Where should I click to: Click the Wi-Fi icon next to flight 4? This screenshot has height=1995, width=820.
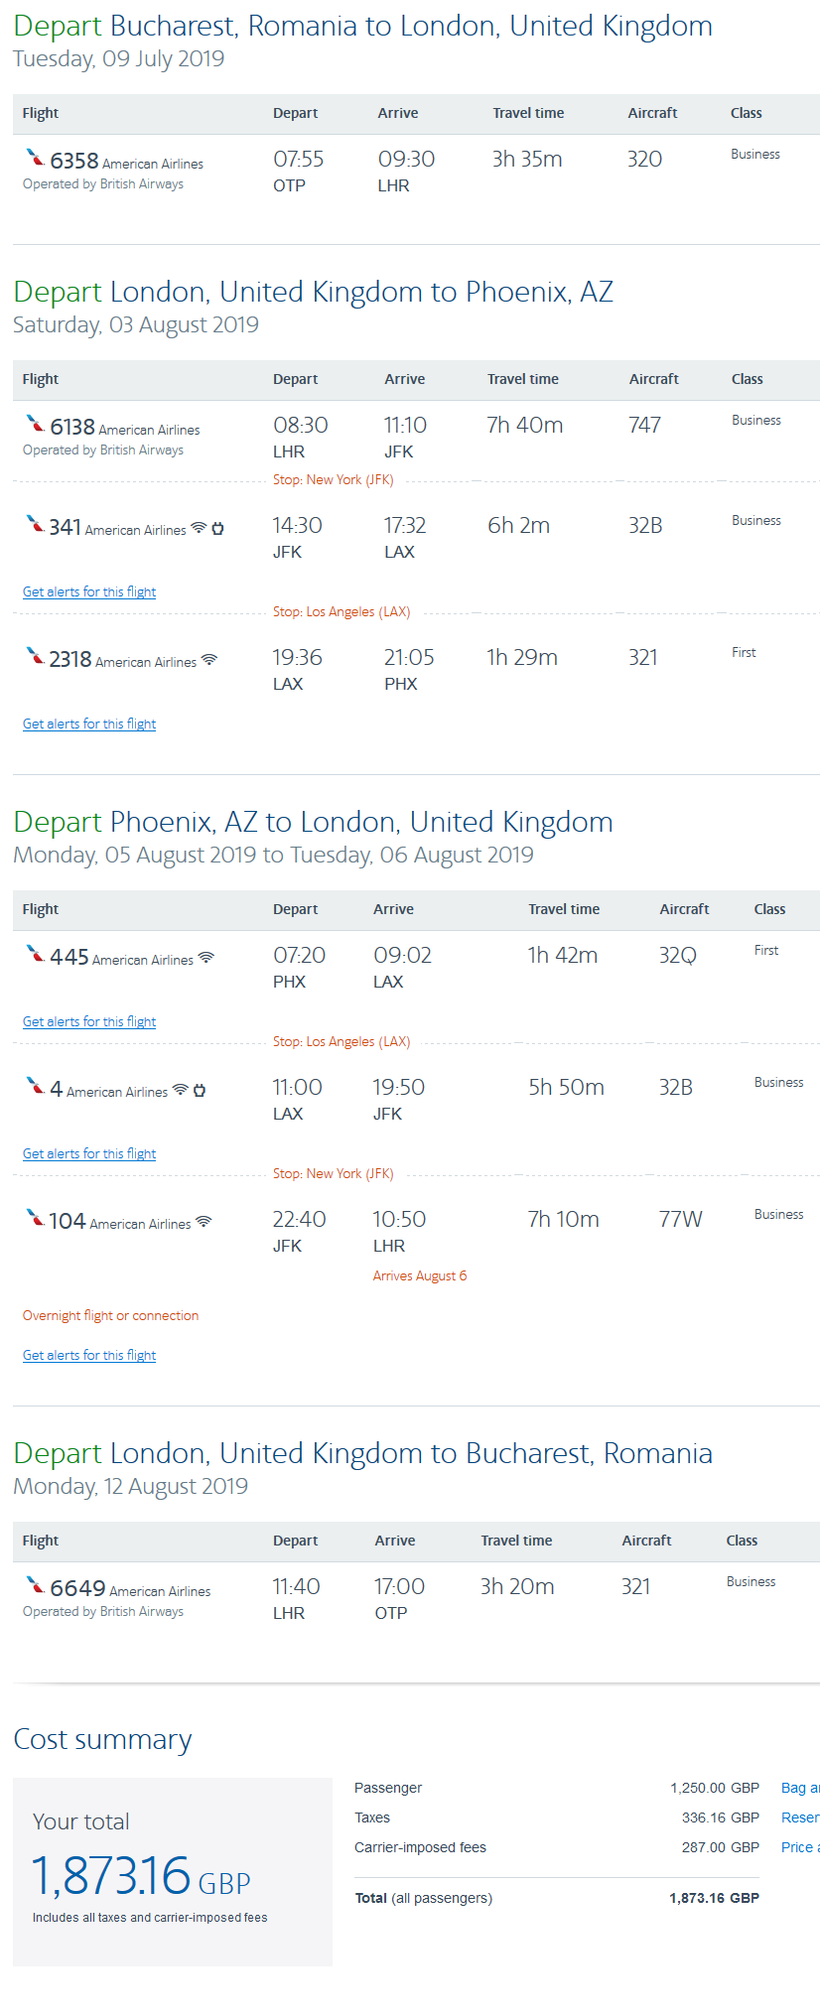pos(180,1090)
